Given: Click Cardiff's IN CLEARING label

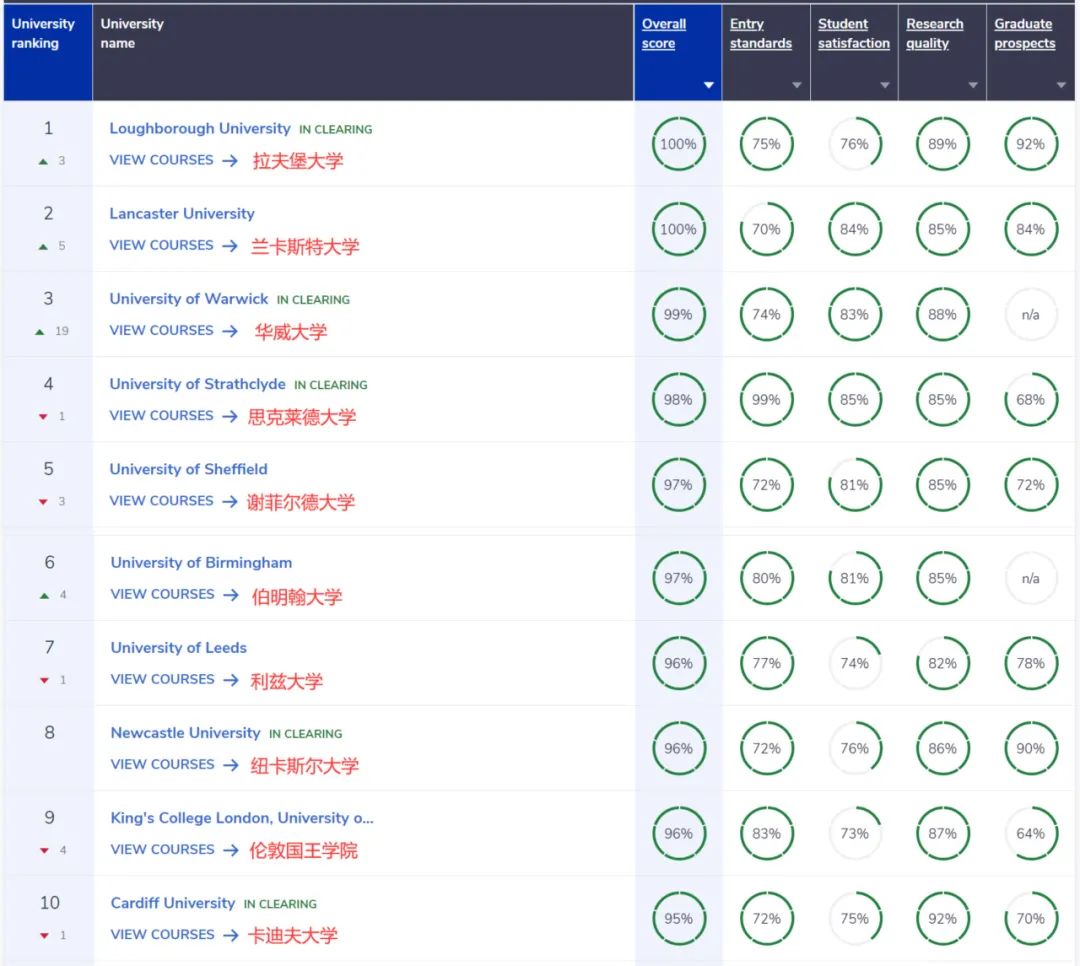Looking at the screenshot, I should [280, 904].
